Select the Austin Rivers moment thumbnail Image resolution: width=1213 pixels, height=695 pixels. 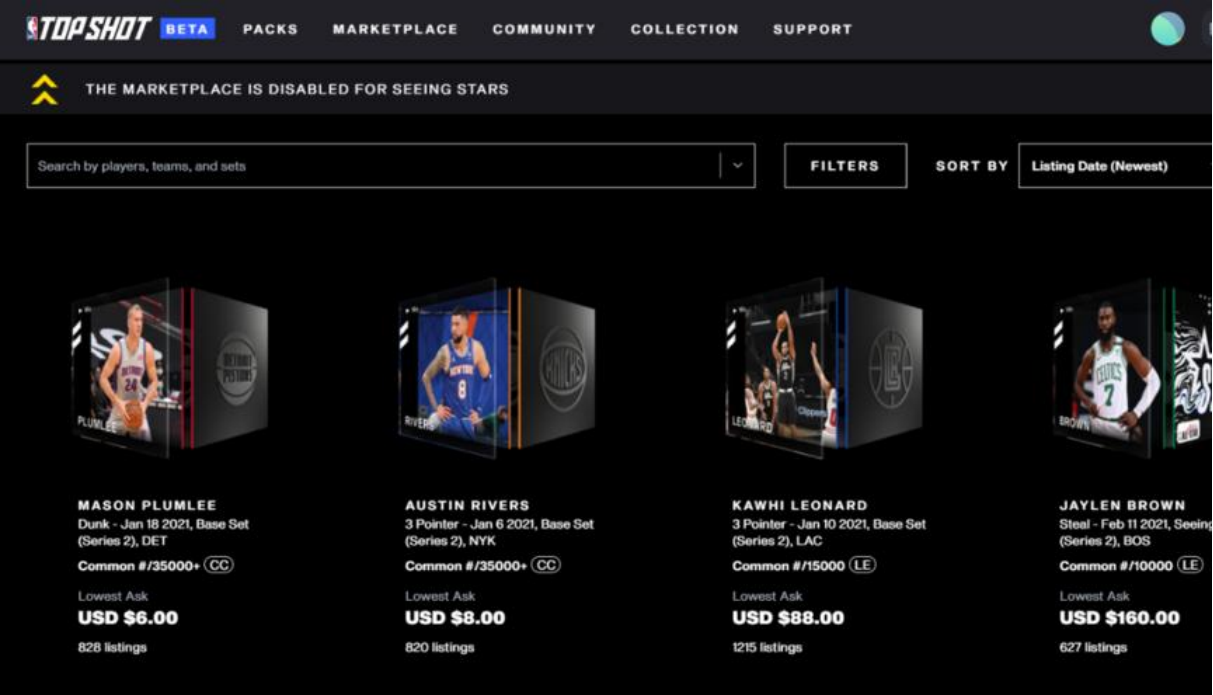(x=497, y=367)
